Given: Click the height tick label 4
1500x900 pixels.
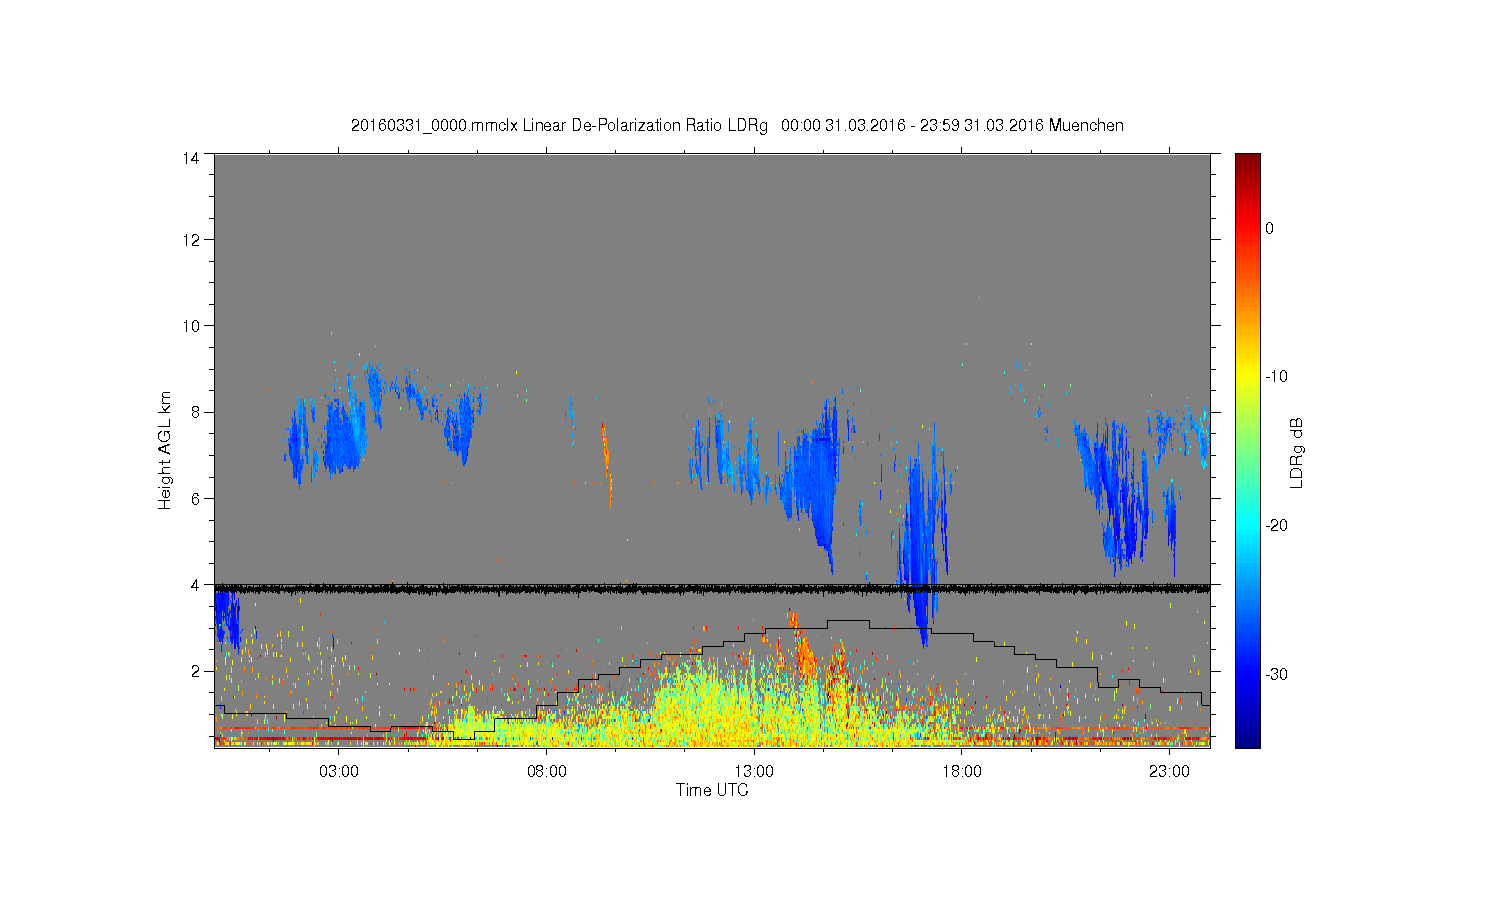Looking at the screenshot, I should (194, 585).
